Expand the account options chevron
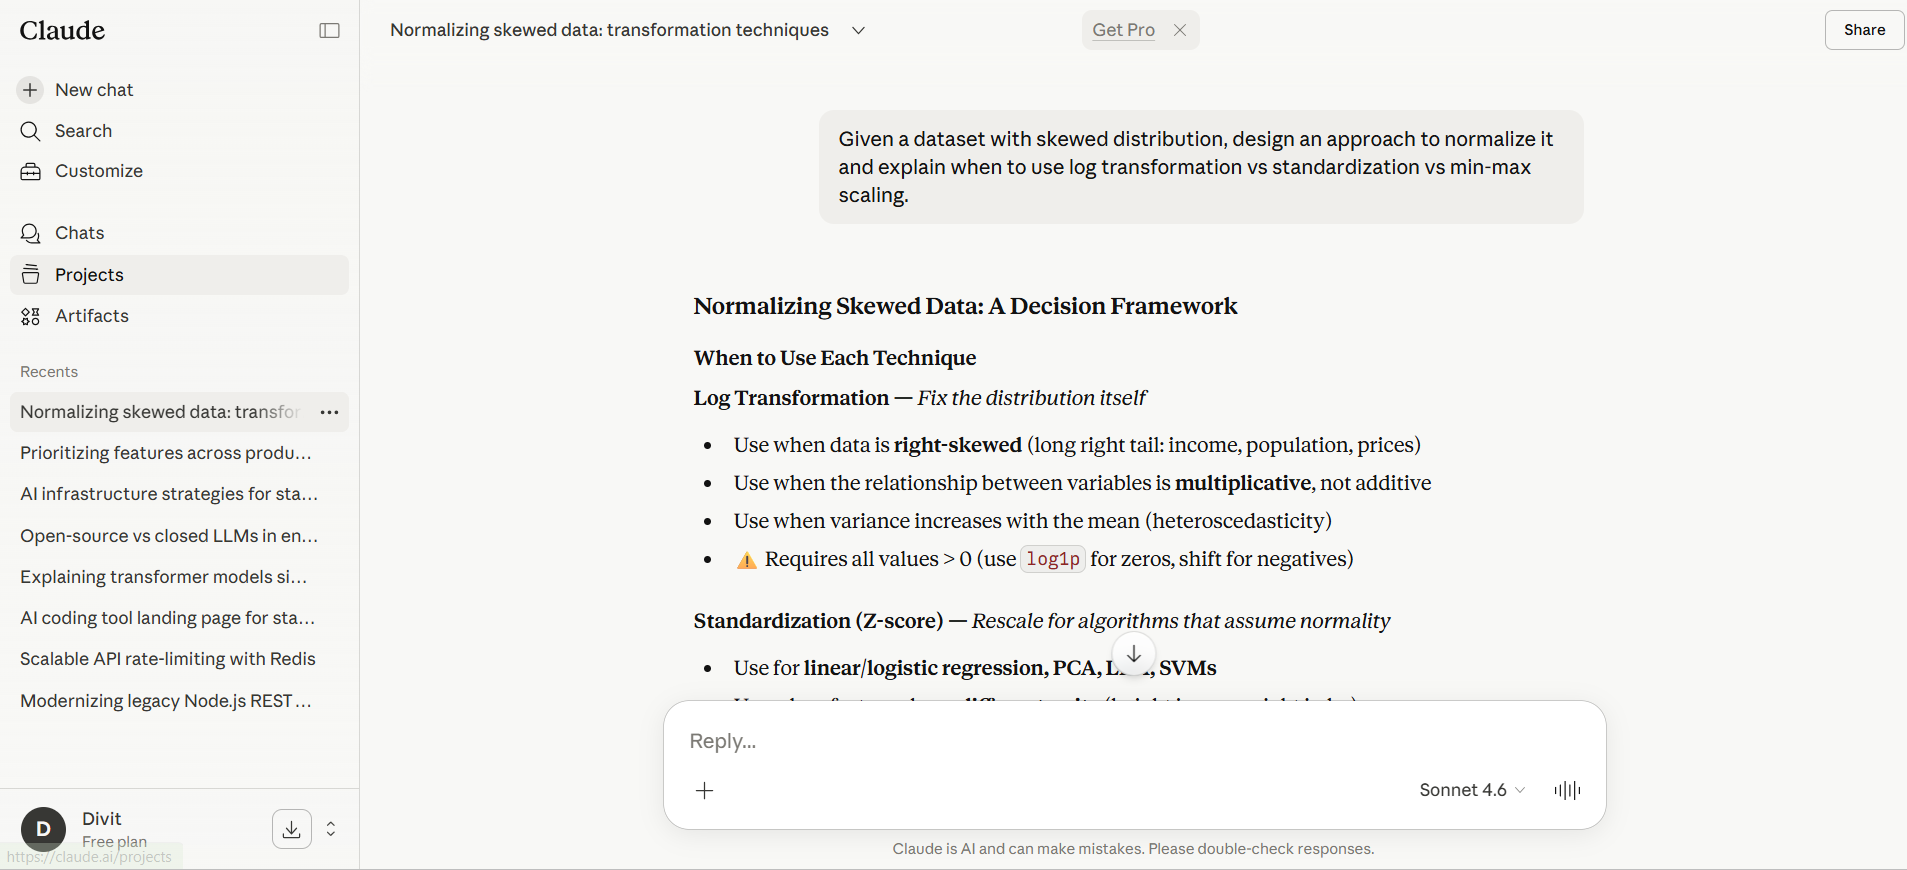Viewport: 1907px width, 870px height. point(330,829)
